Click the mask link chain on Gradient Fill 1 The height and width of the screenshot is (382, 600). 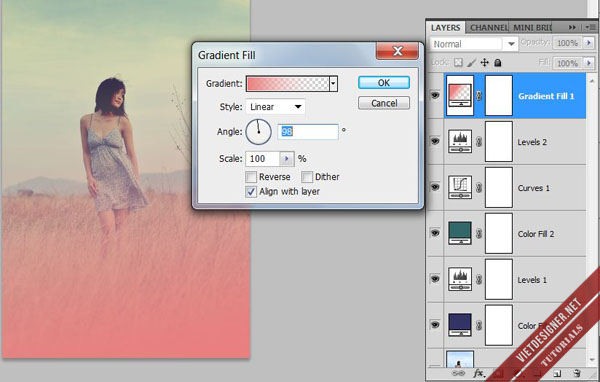click(x=479, y=96)
